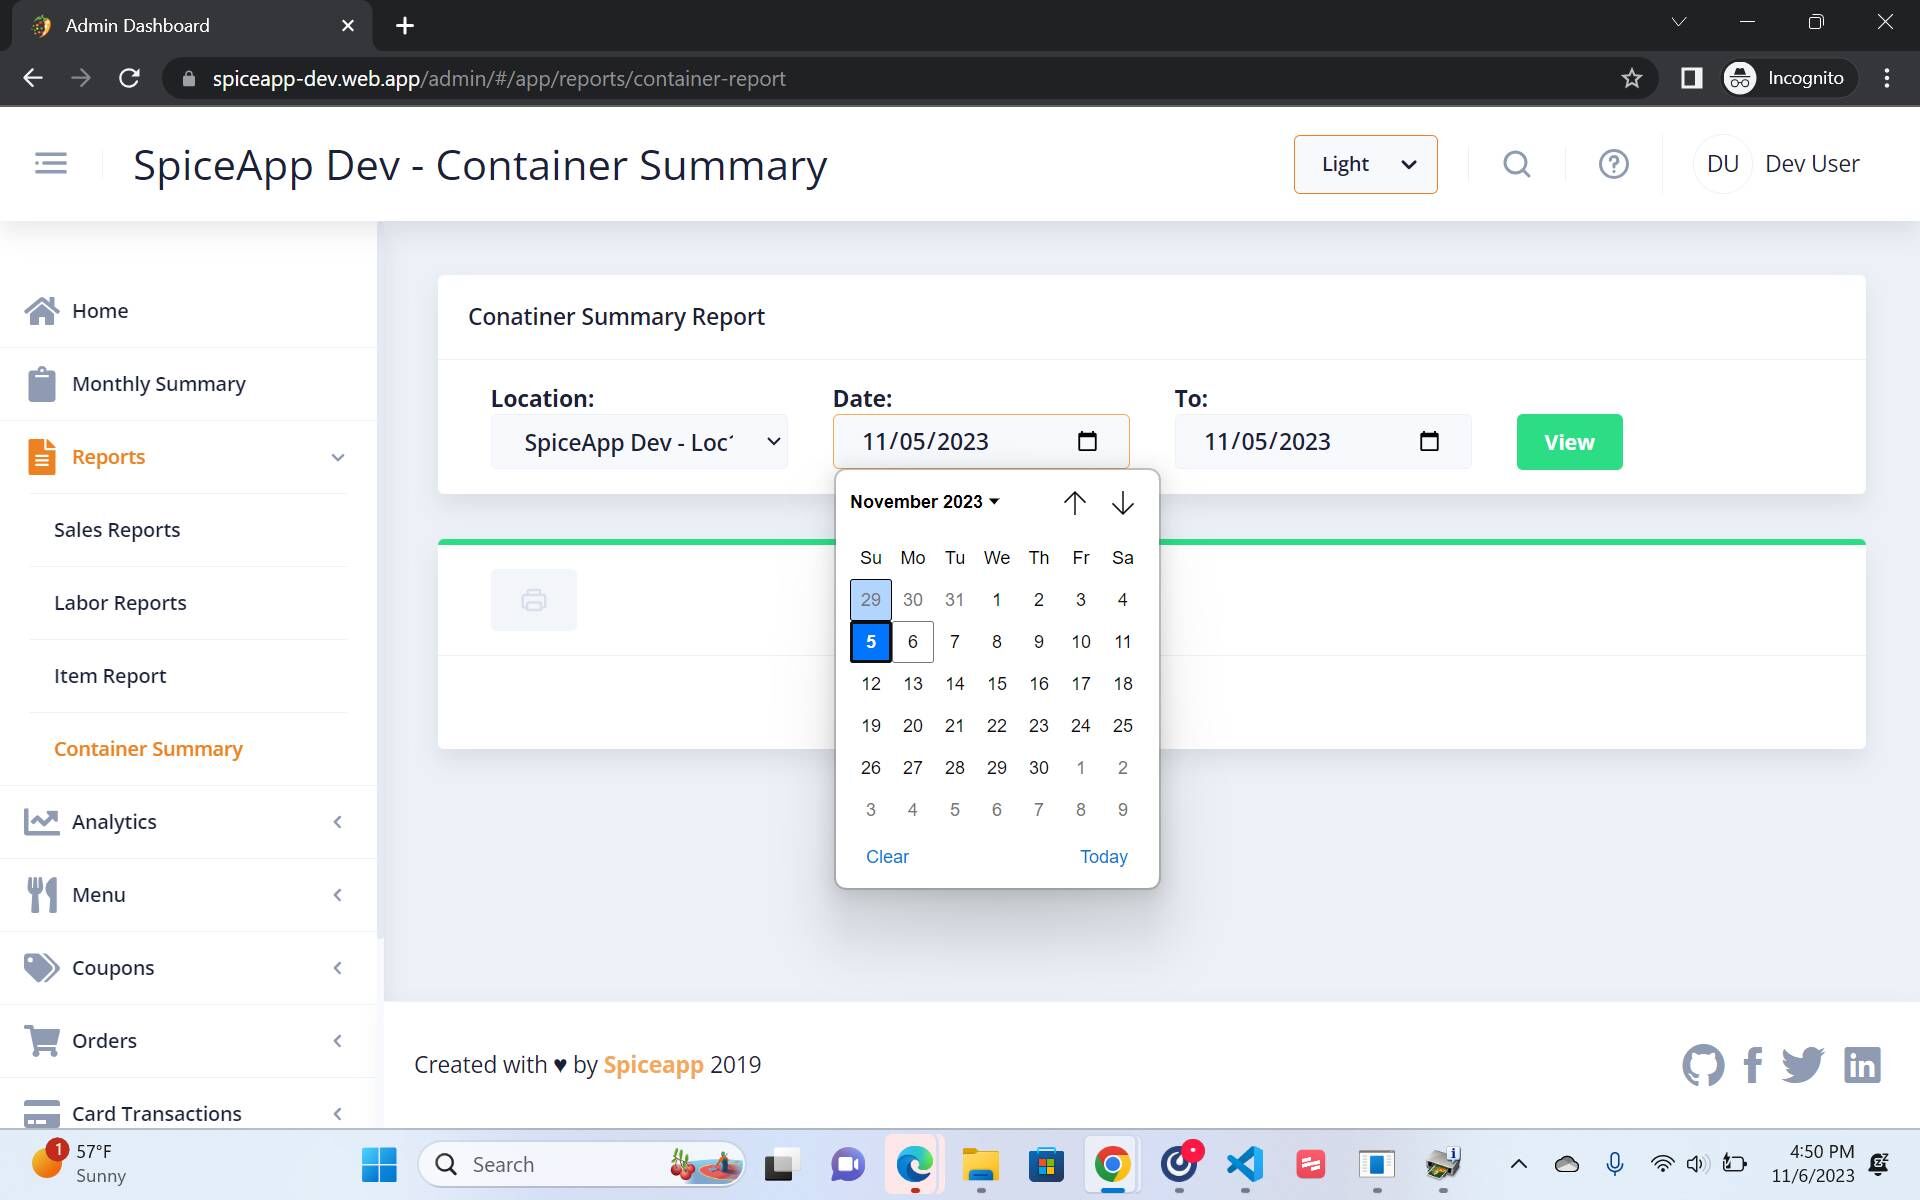
Task: Expand the November 2023 month selector
Action: click(x=924, y=502)
